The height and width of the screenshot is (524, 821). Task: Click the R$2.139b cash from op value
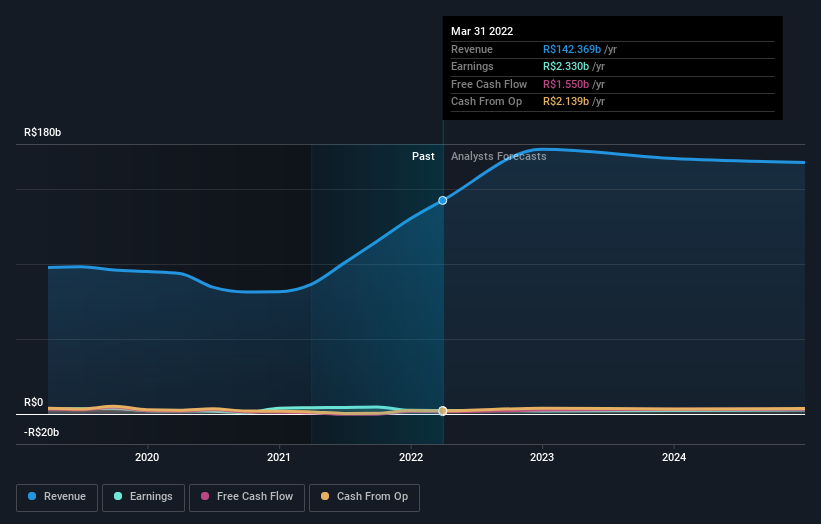[x=566, y=102]
